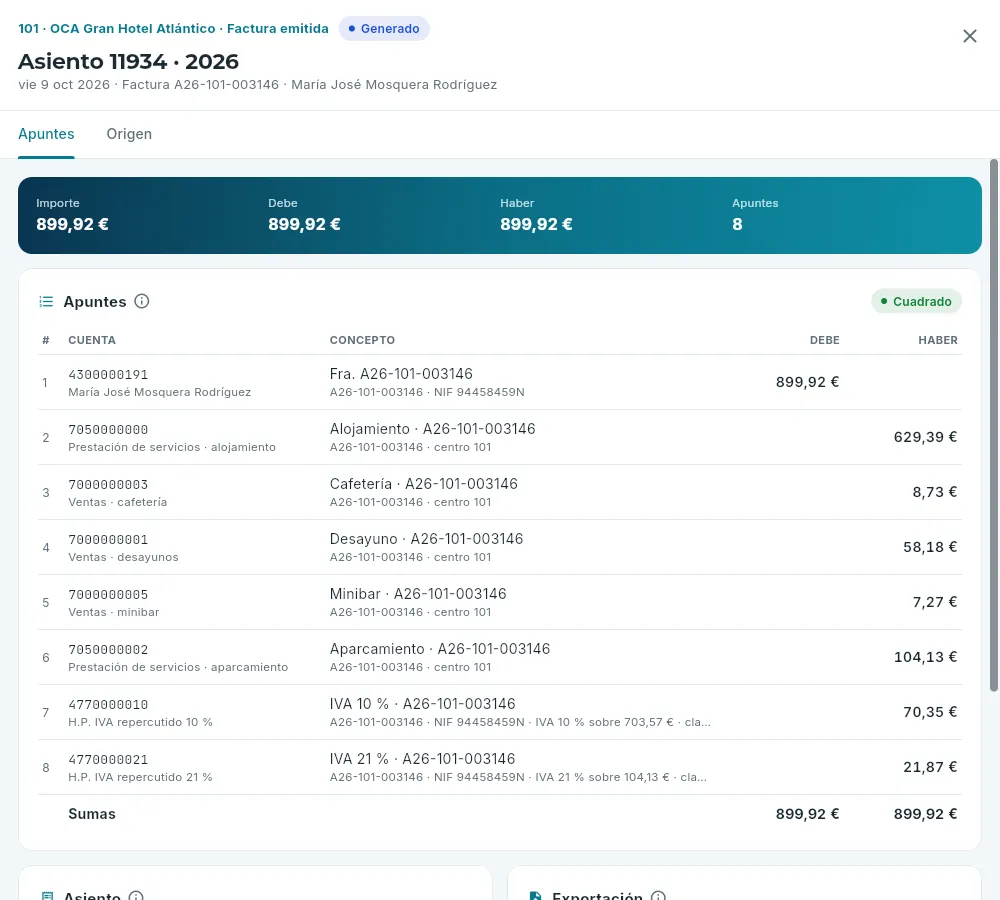Click the Alojamiento concept line
The height and width of the screenshot is (900, 1000).
click(432, 429)
